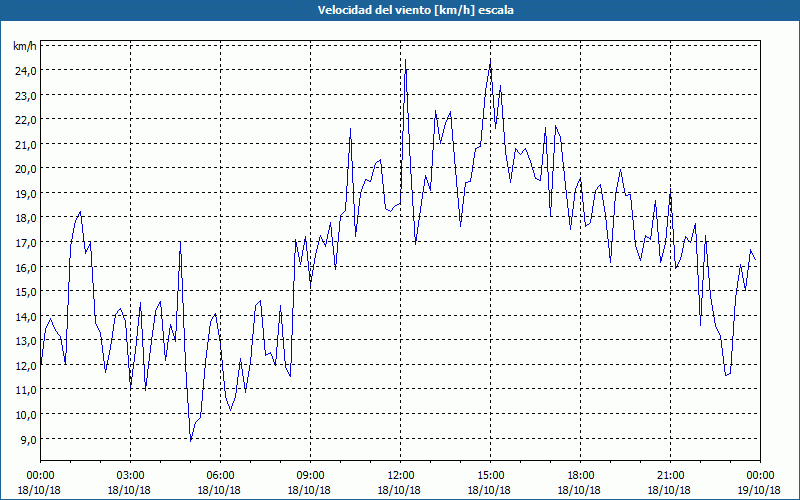Select the '16,0' y-axis value
This screenshot has width=800, height=500.
point(26,267)
